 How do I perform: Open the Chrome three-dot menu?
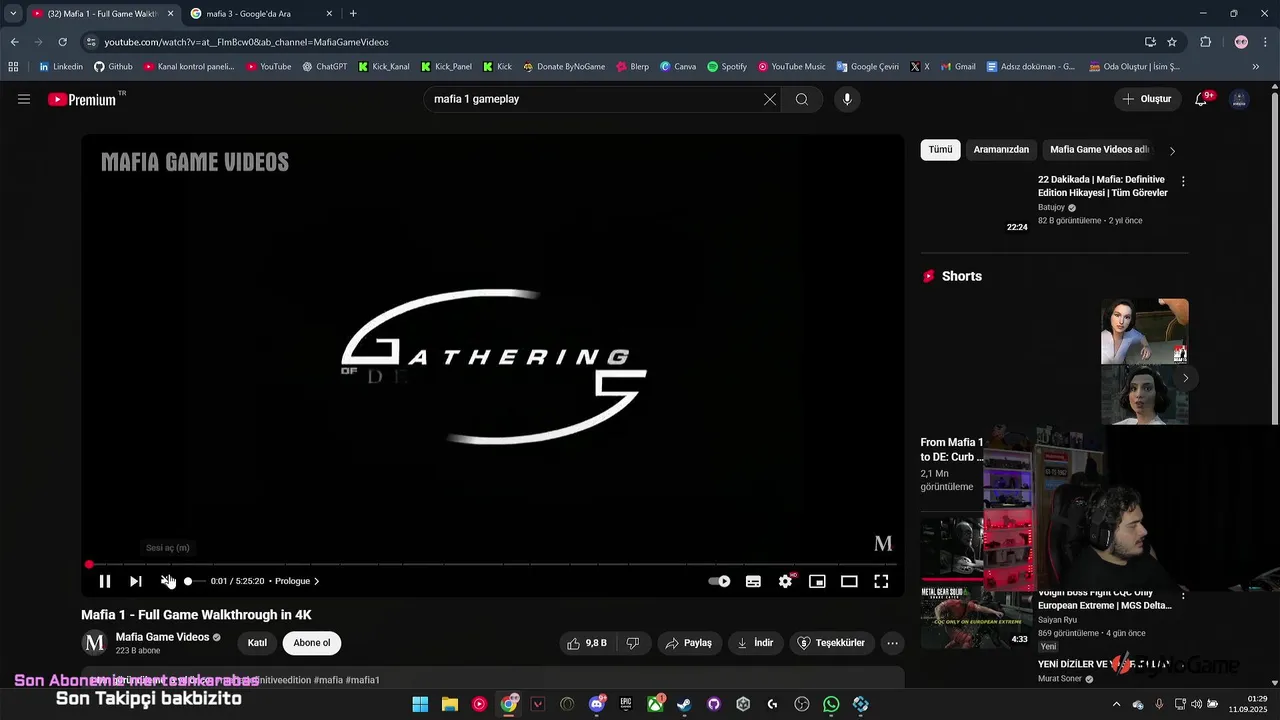point(1265,42)
